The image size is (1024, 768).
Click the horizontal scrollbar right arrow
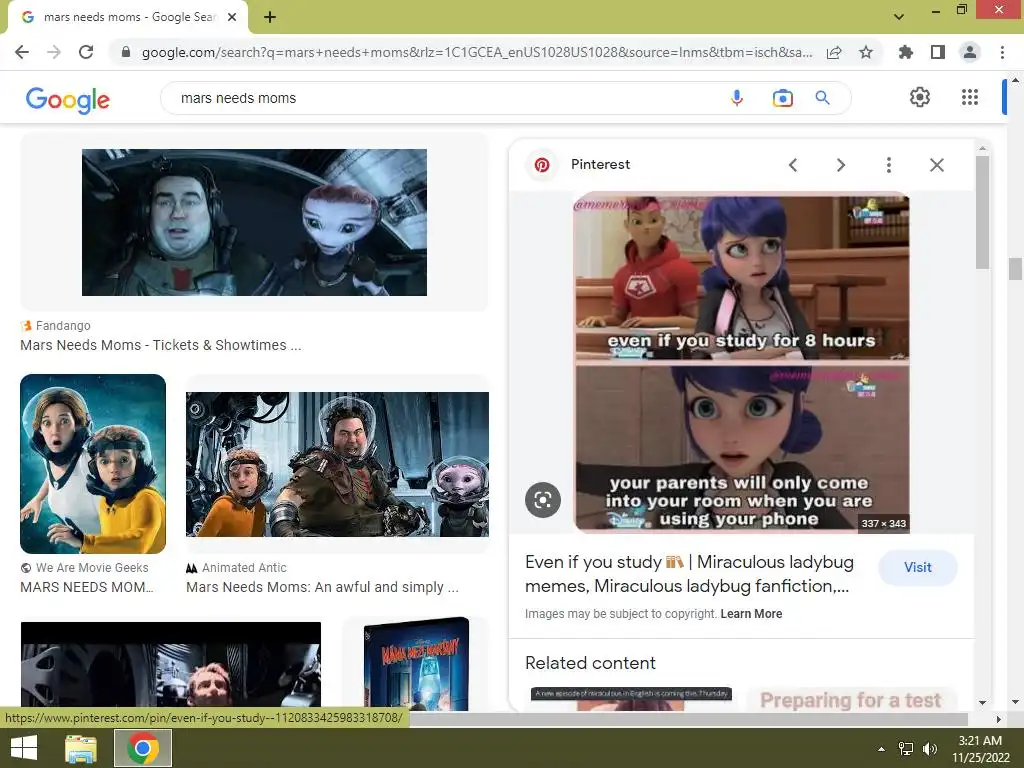pyautogui.click(x=999, y=719)
